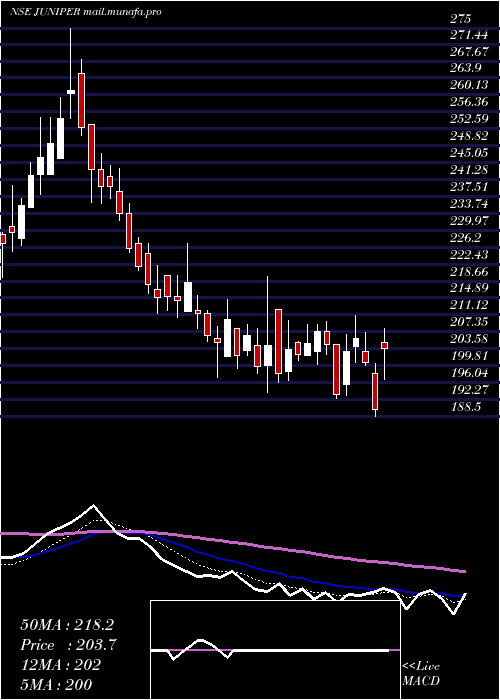500x700 pixels.
Task: Click the peak of the white moving-average line
Action: 93,506
